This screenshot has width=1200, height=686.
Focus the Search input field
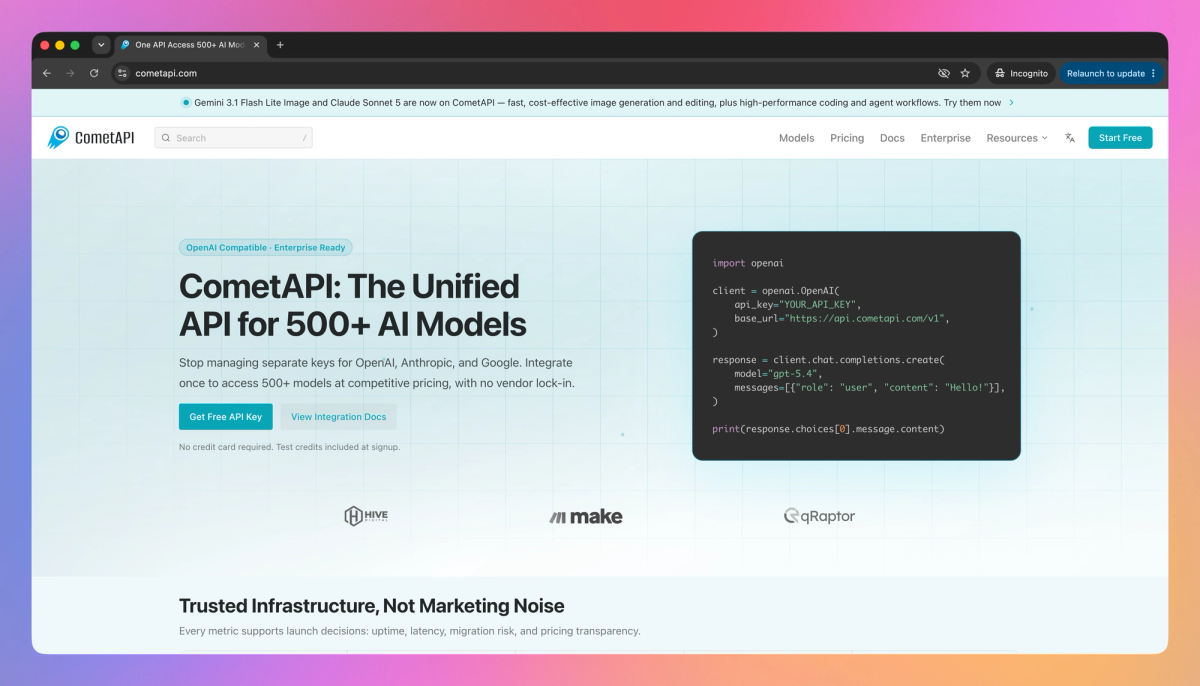(233, 138)
